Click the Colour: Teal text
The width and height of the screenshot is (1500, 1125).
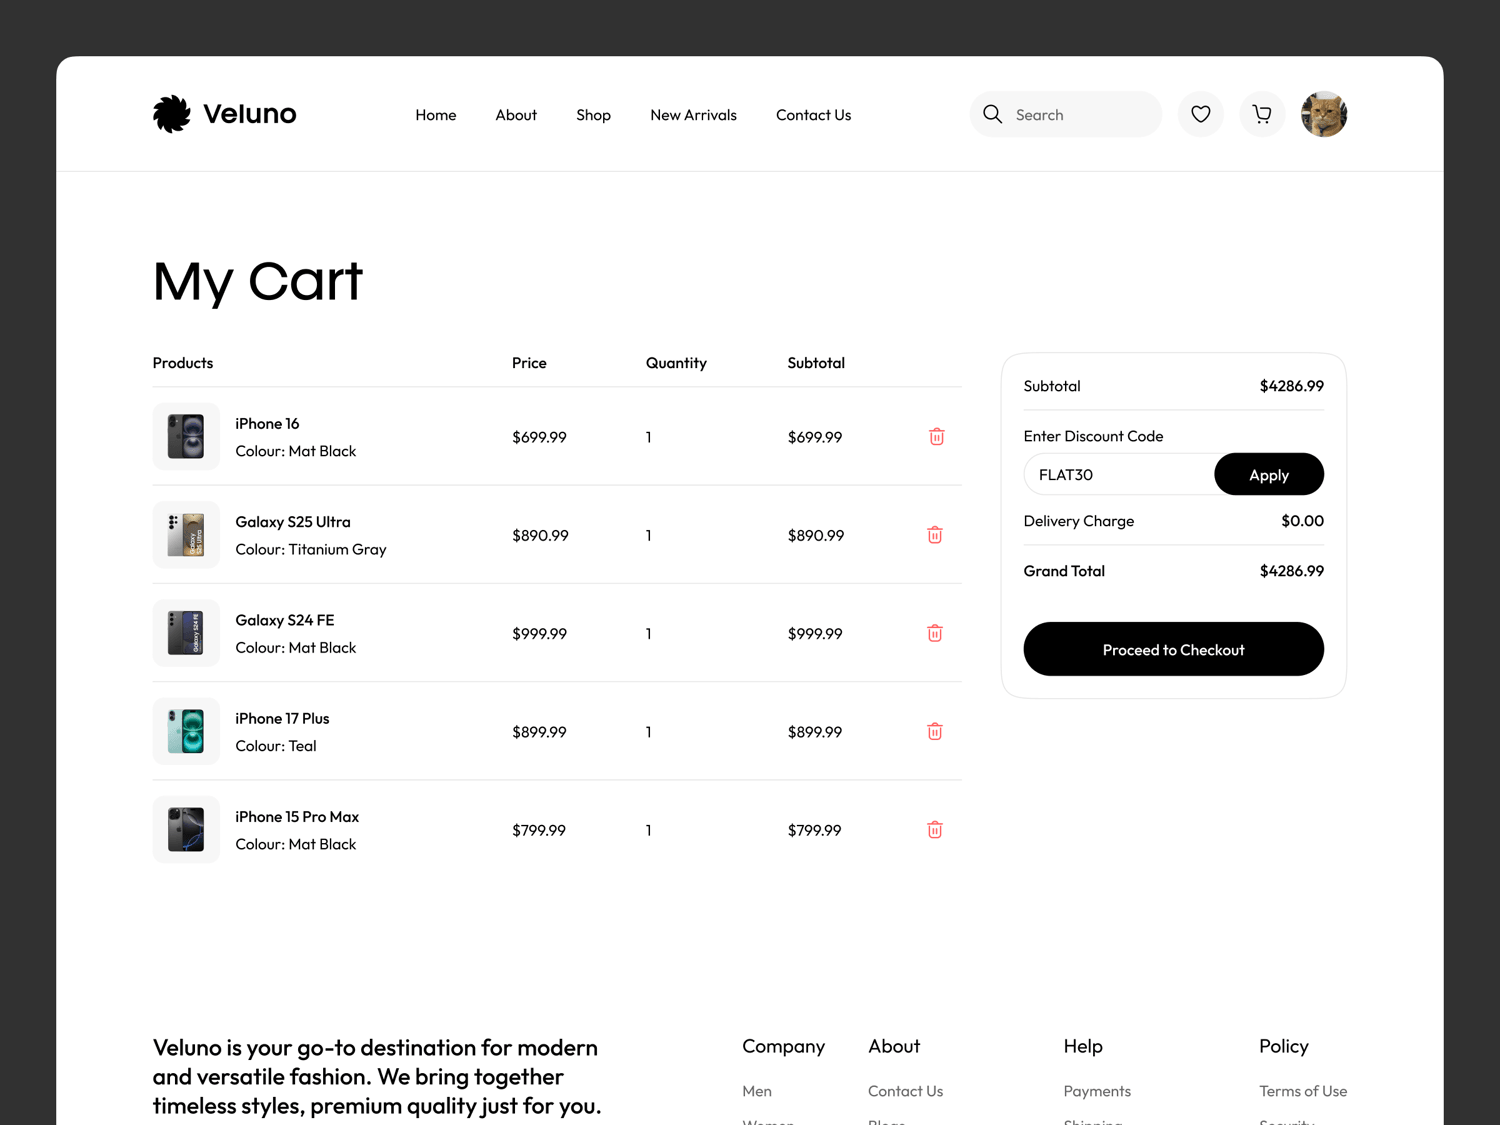point(276,746)
